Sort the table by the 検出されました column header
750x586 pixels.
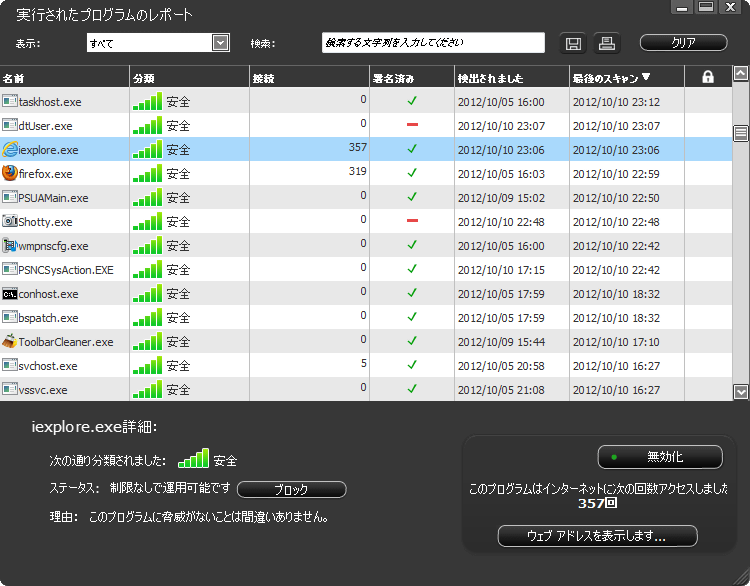512,78
